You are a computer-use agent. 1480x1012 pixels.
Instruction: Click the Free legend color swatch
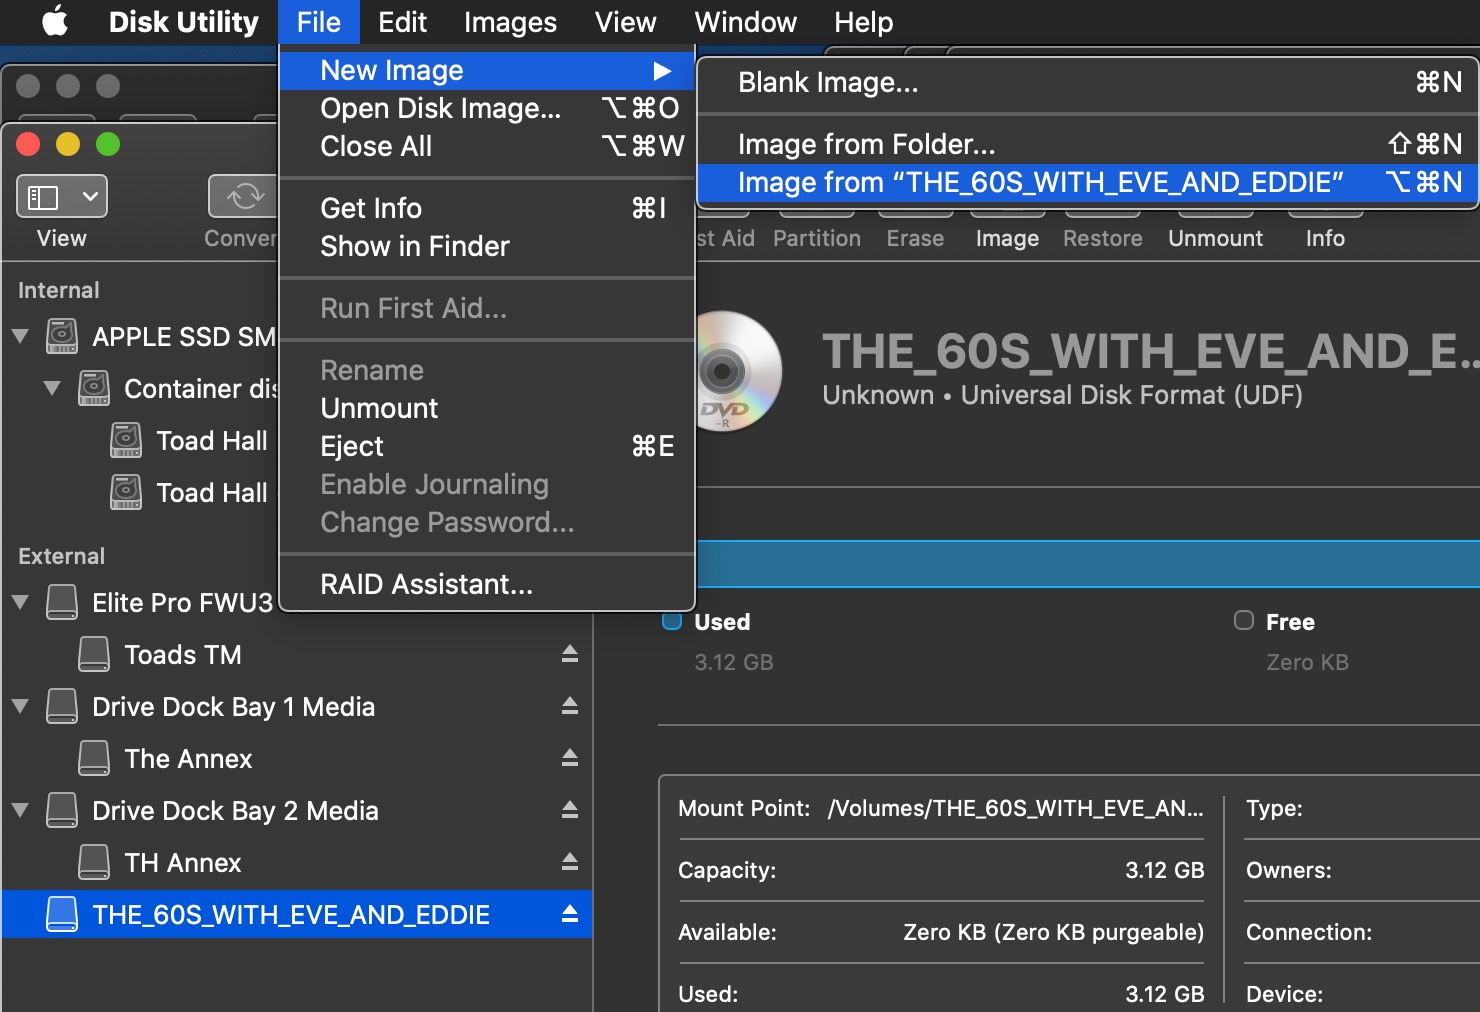point(1243,620)
